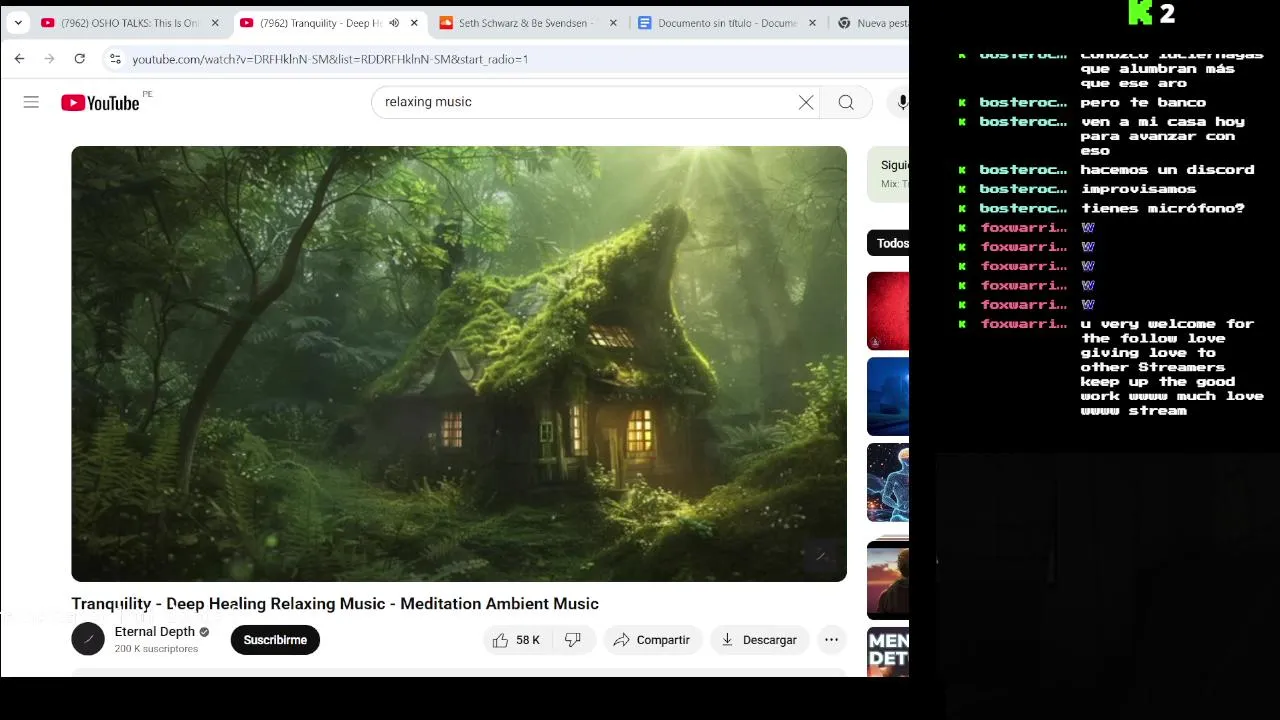This screenshot has width=1280, height=720.
Task: Start voice search with microphone
Action: [902, 102]
